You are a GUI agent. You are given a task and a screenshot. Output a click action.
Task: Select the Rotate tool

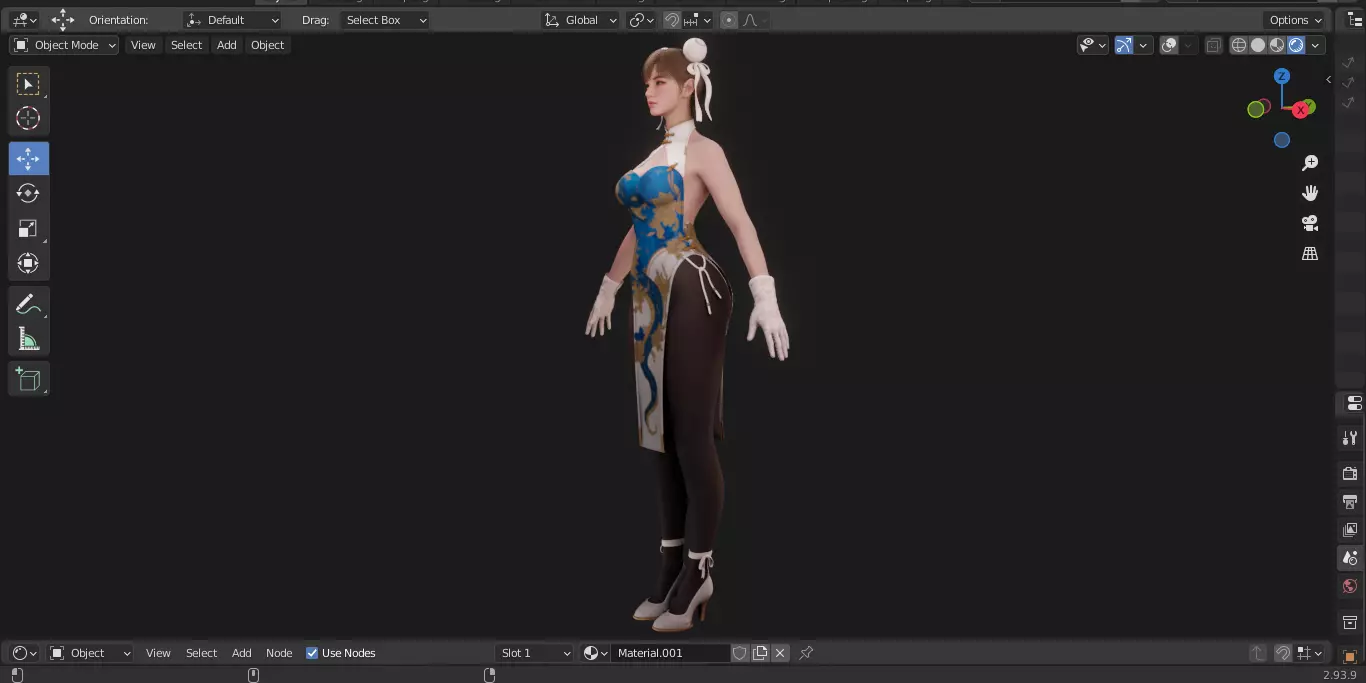[x=28, y=193]
